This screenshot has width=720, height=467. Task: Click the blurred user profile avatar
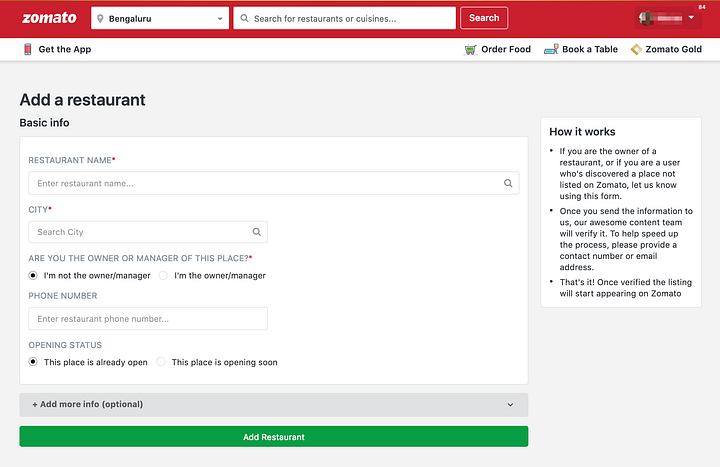coord(646,18)
